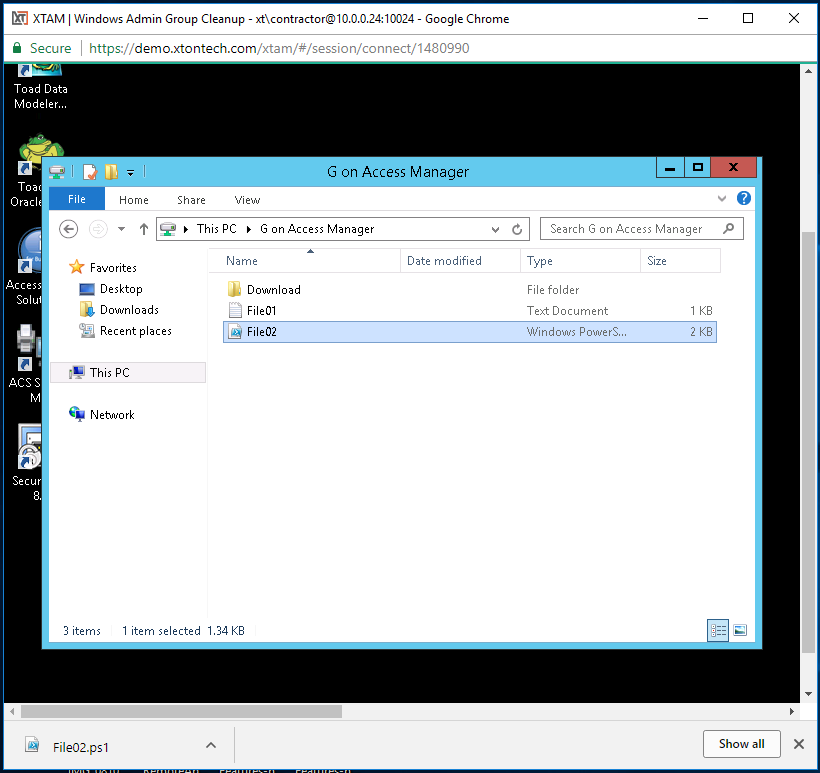Switch to large icons view
This screenshot has width=820, height=773.
click(740, 630)
